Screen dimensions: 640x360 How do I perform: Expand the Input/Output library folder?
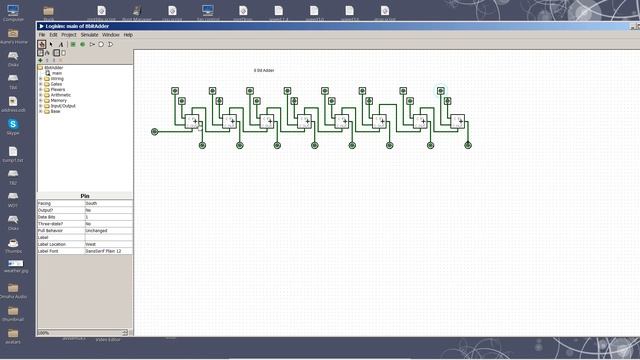(41, 106)
